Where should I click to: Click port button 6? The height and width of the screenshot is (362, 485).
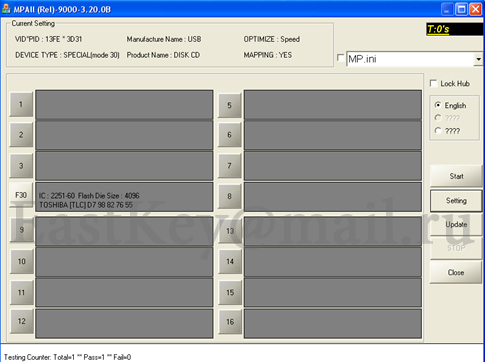click(x=229, y=135)
